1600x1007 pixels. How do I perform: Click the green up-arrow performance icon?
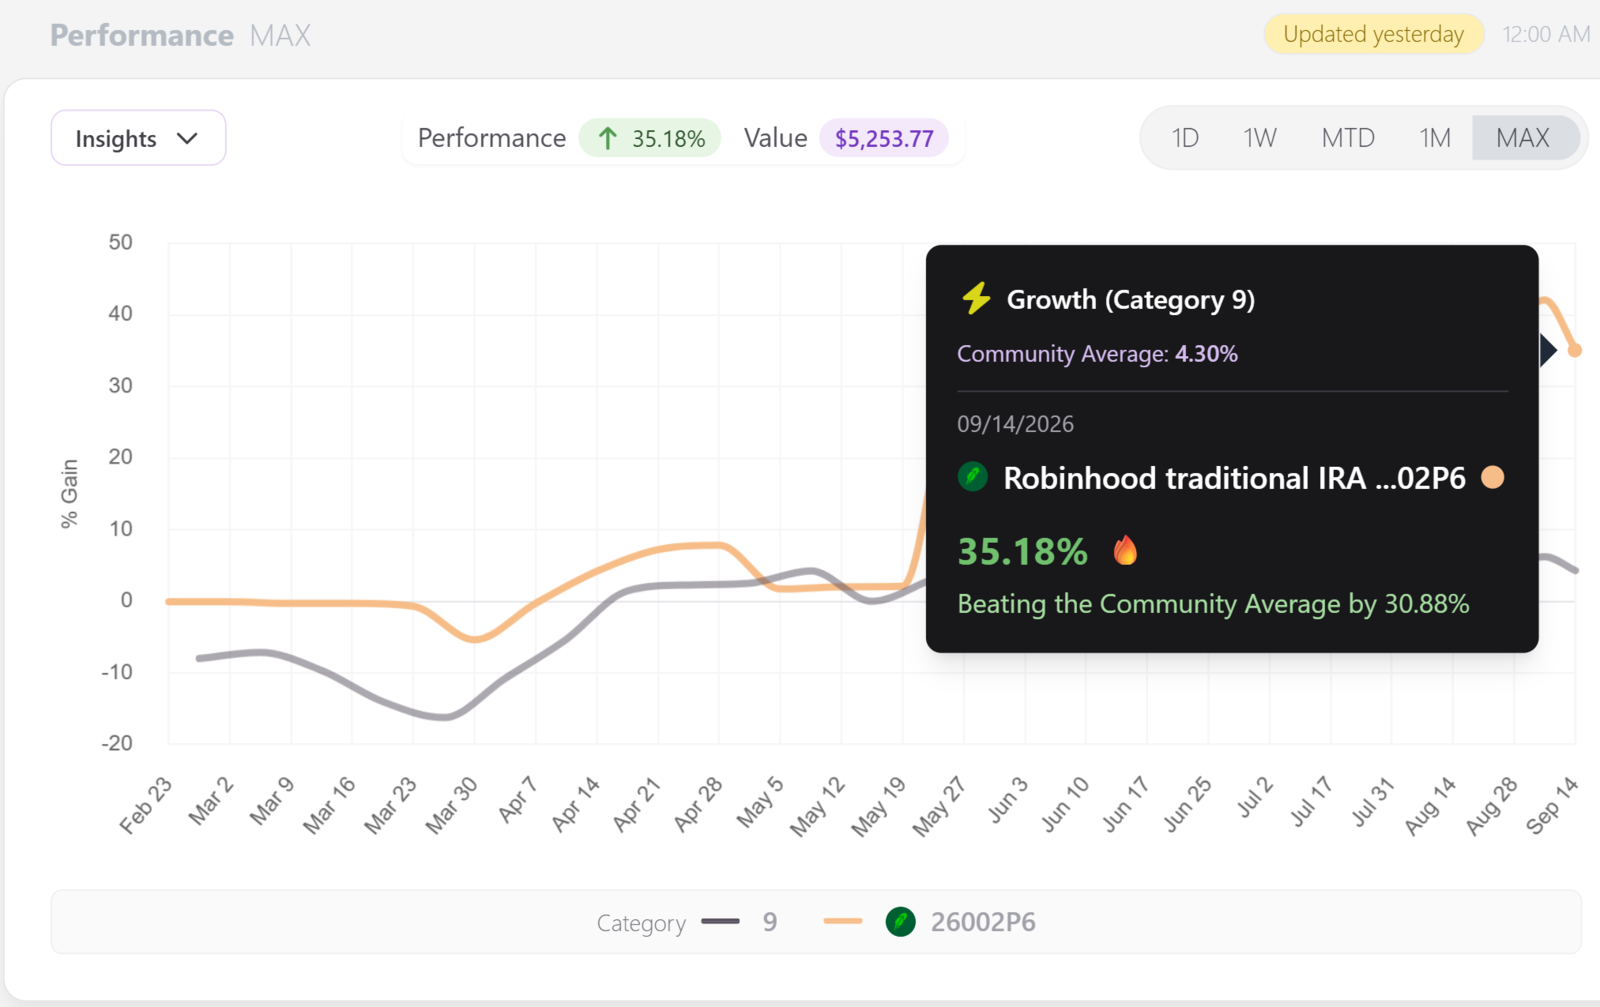tap(607, 138)
